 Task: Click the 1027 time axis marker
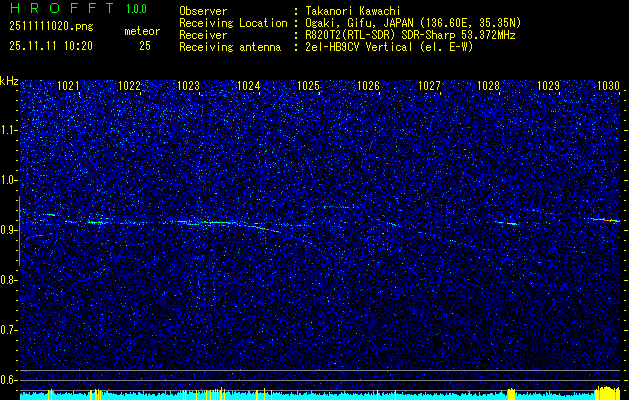(x=429, y=85)
